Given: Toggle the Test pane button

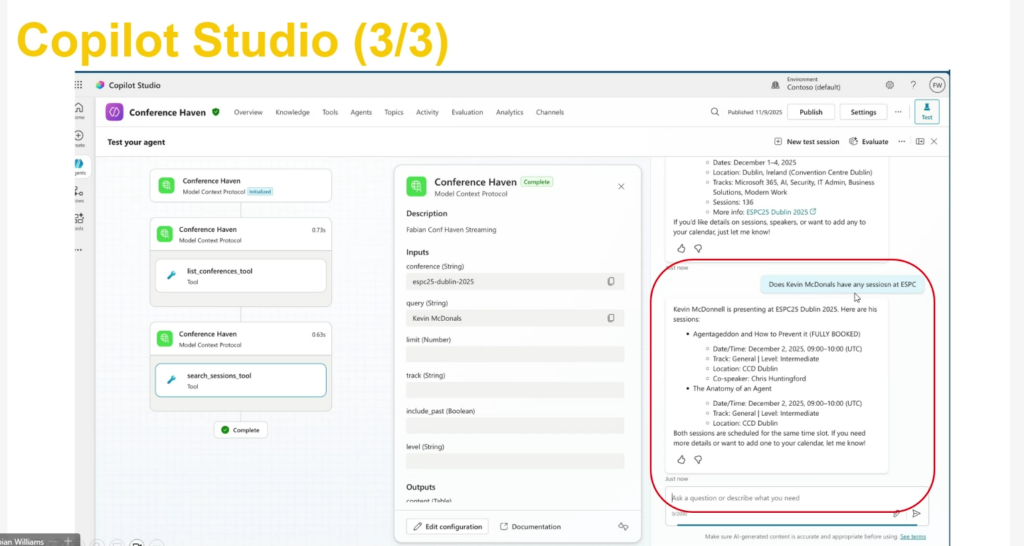Looking at the screenshot, I should pyautogui.click(x=926, y=112).
